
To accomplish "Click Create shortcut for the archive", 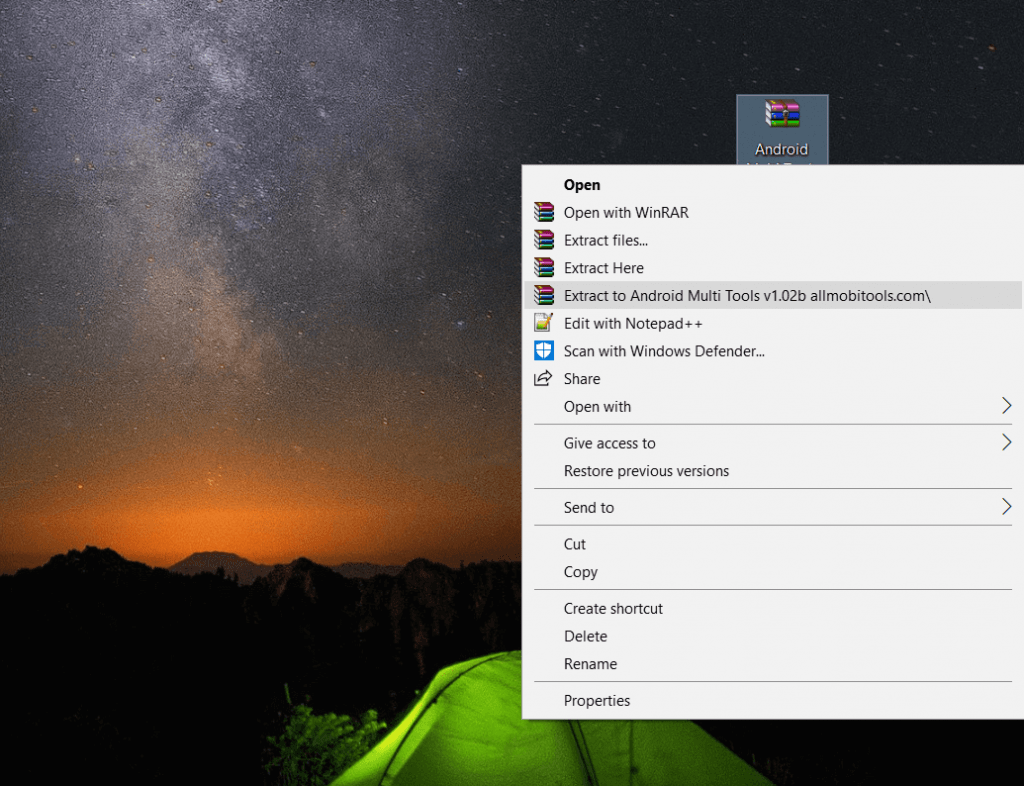I will coord(614,608).
